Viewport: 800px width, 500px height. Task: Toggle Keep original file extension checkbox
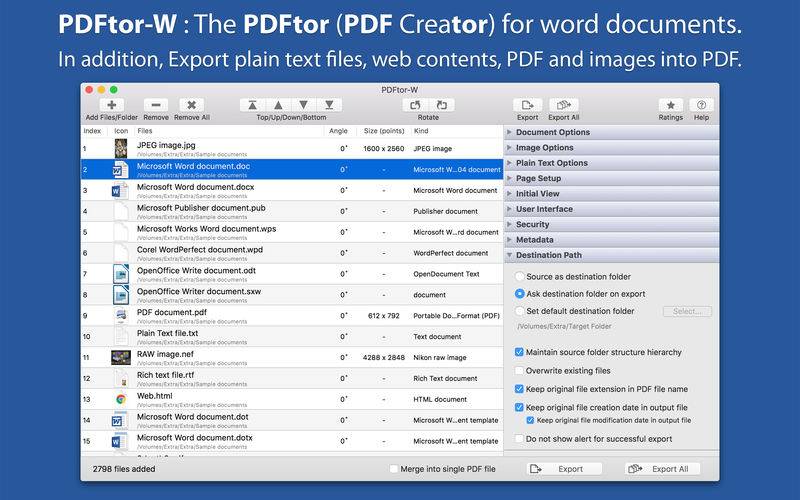pyautogui.click(x=519, y=389)
